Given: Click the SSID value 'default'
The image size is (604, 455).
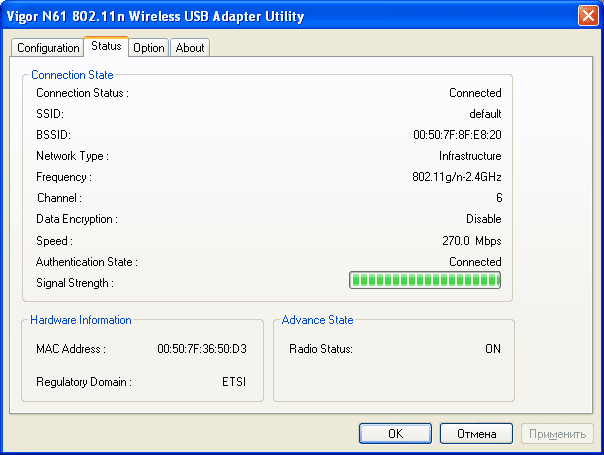Looking at the screenshot, I should (485, 114).
